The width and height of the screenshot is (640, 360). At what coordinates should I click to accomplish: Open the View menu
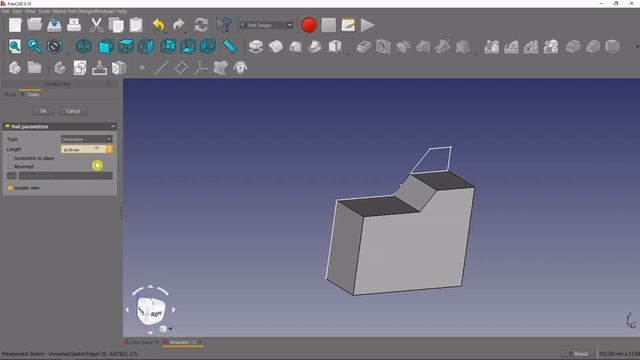coord(30,11)
